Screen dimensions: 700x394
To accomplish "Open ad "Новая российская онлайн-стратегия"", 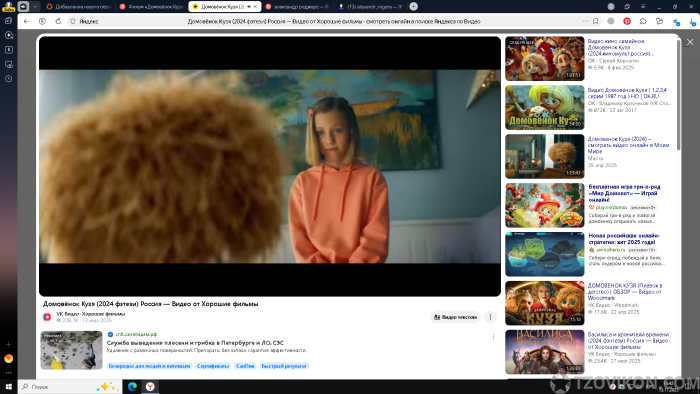I will (x=624, y=239).
